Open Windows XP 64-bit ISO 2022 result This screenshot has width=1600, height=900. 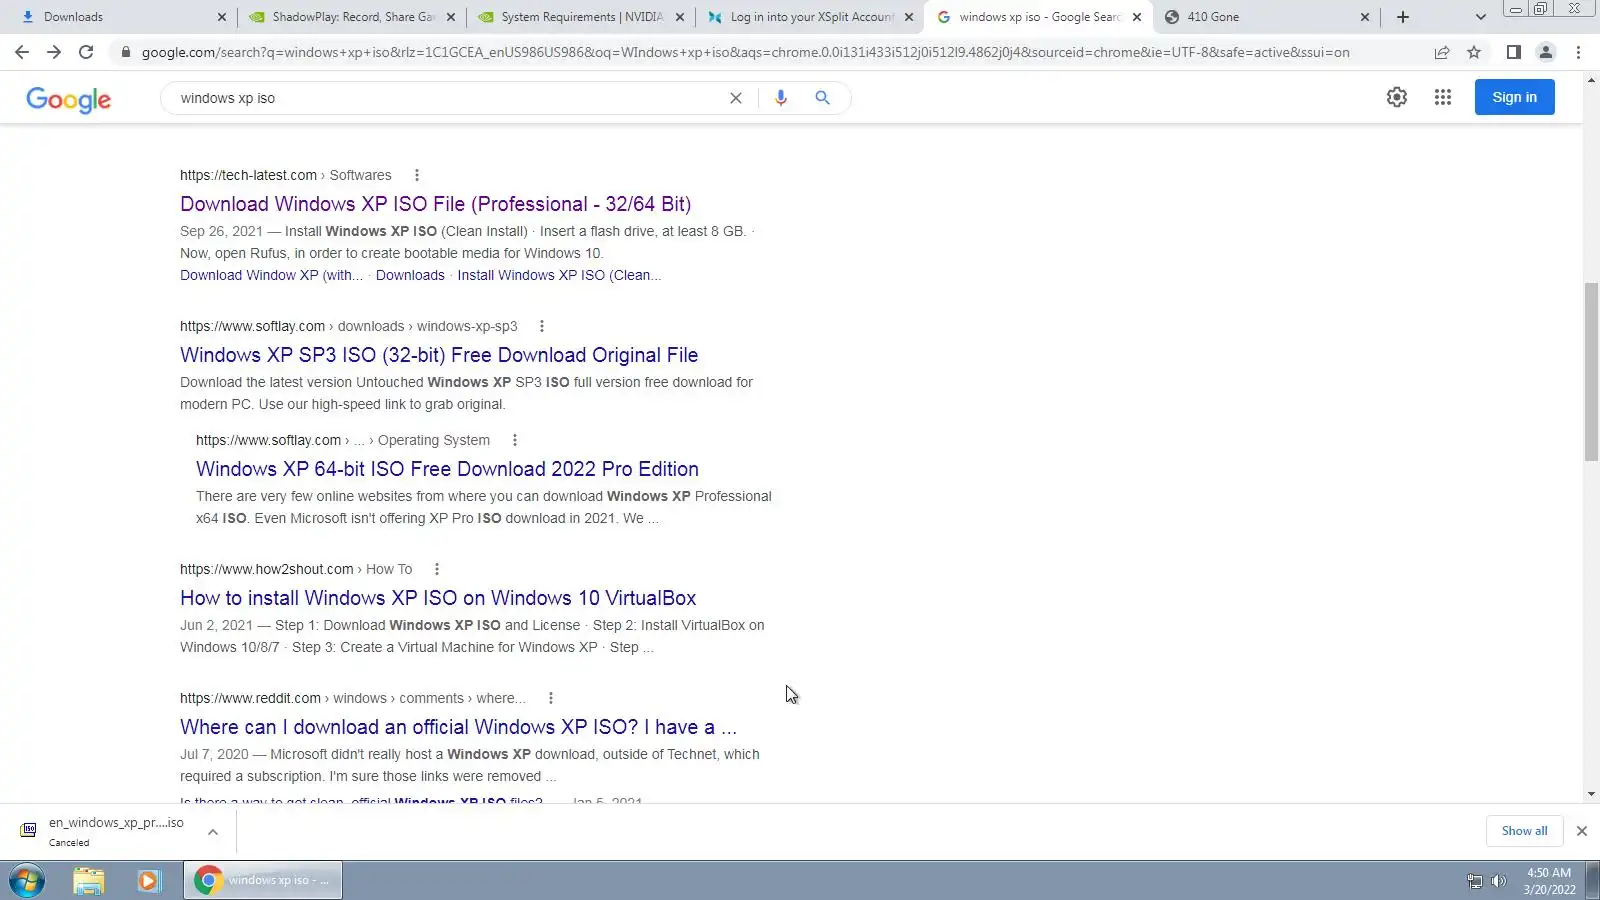pyautogui.click(x=447, y=469)
